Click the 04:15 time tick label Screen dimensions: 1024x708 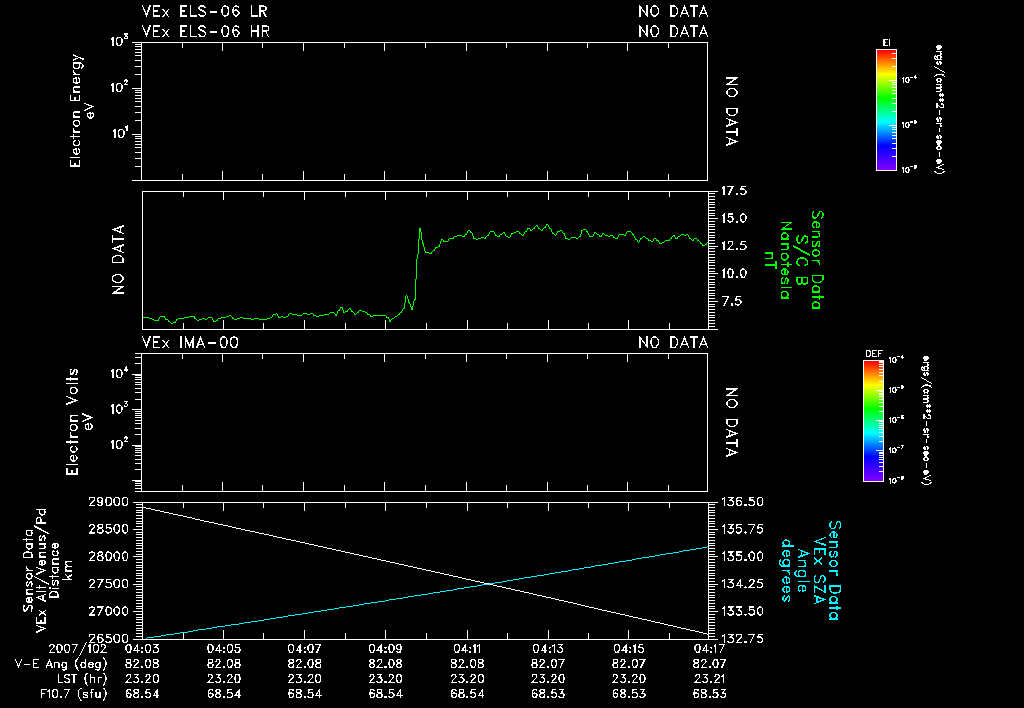point(629,649)
